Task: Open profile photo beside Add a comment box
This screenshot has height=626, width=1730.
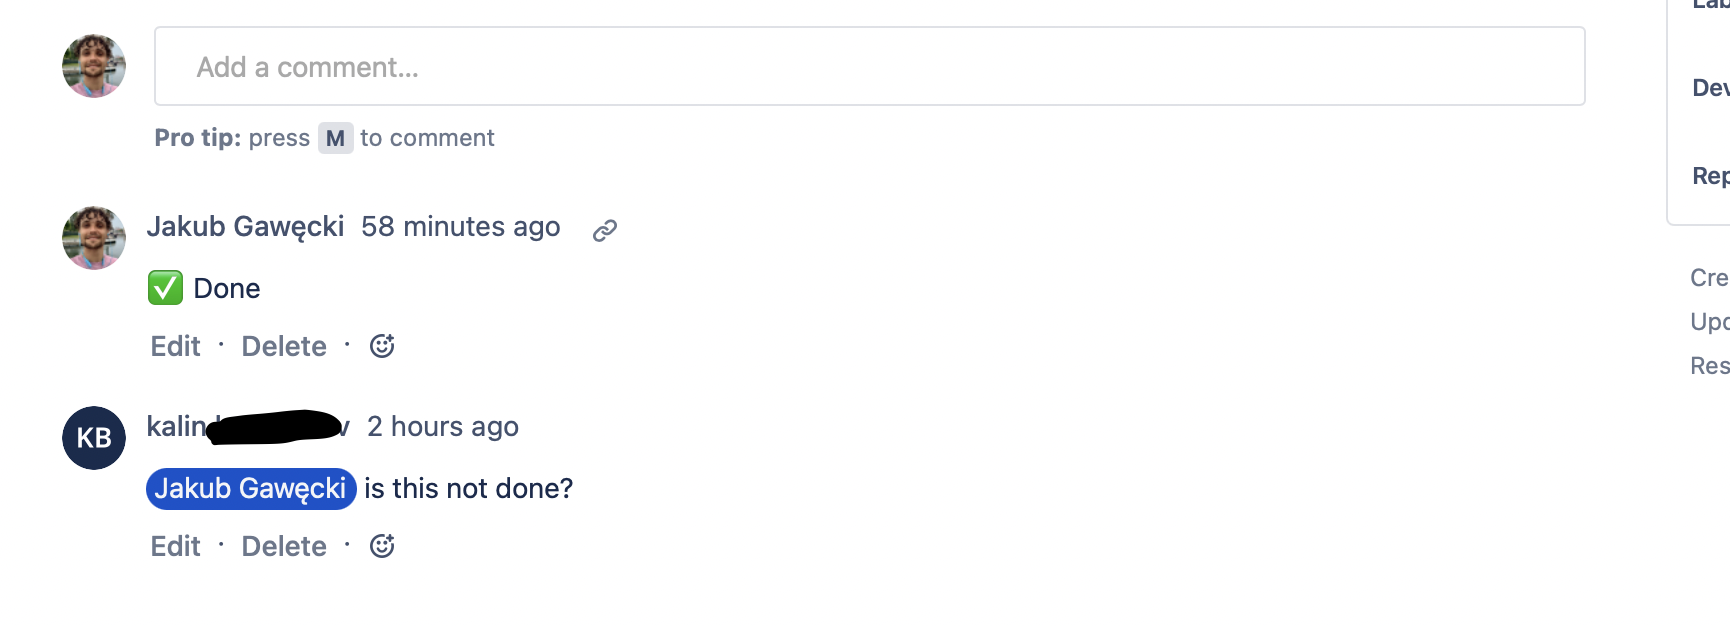Action: pyautogui.click(x=94, y=66)
